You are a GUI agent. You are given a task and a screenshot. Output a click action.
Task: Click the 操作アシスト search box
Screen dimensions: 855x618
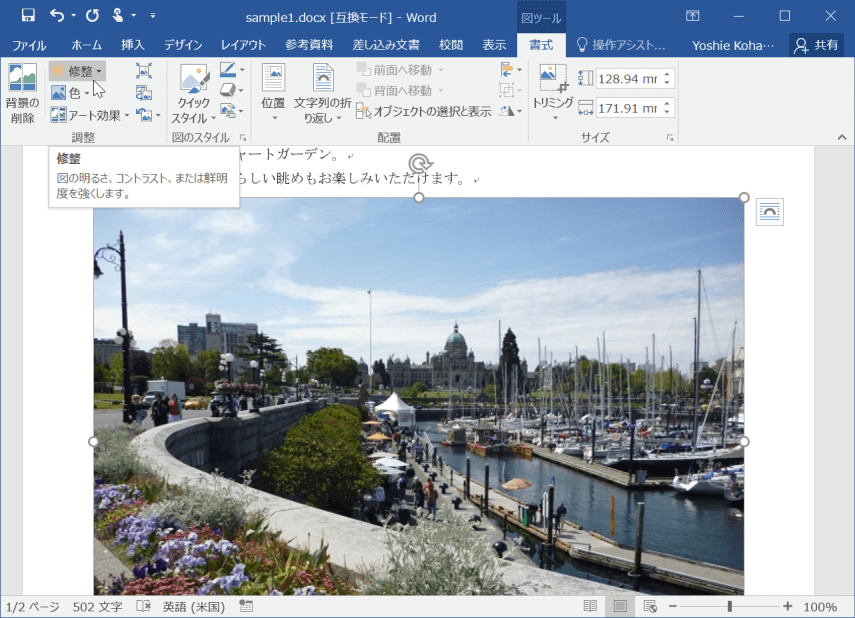pyautogui.click(x=621, y=45)
